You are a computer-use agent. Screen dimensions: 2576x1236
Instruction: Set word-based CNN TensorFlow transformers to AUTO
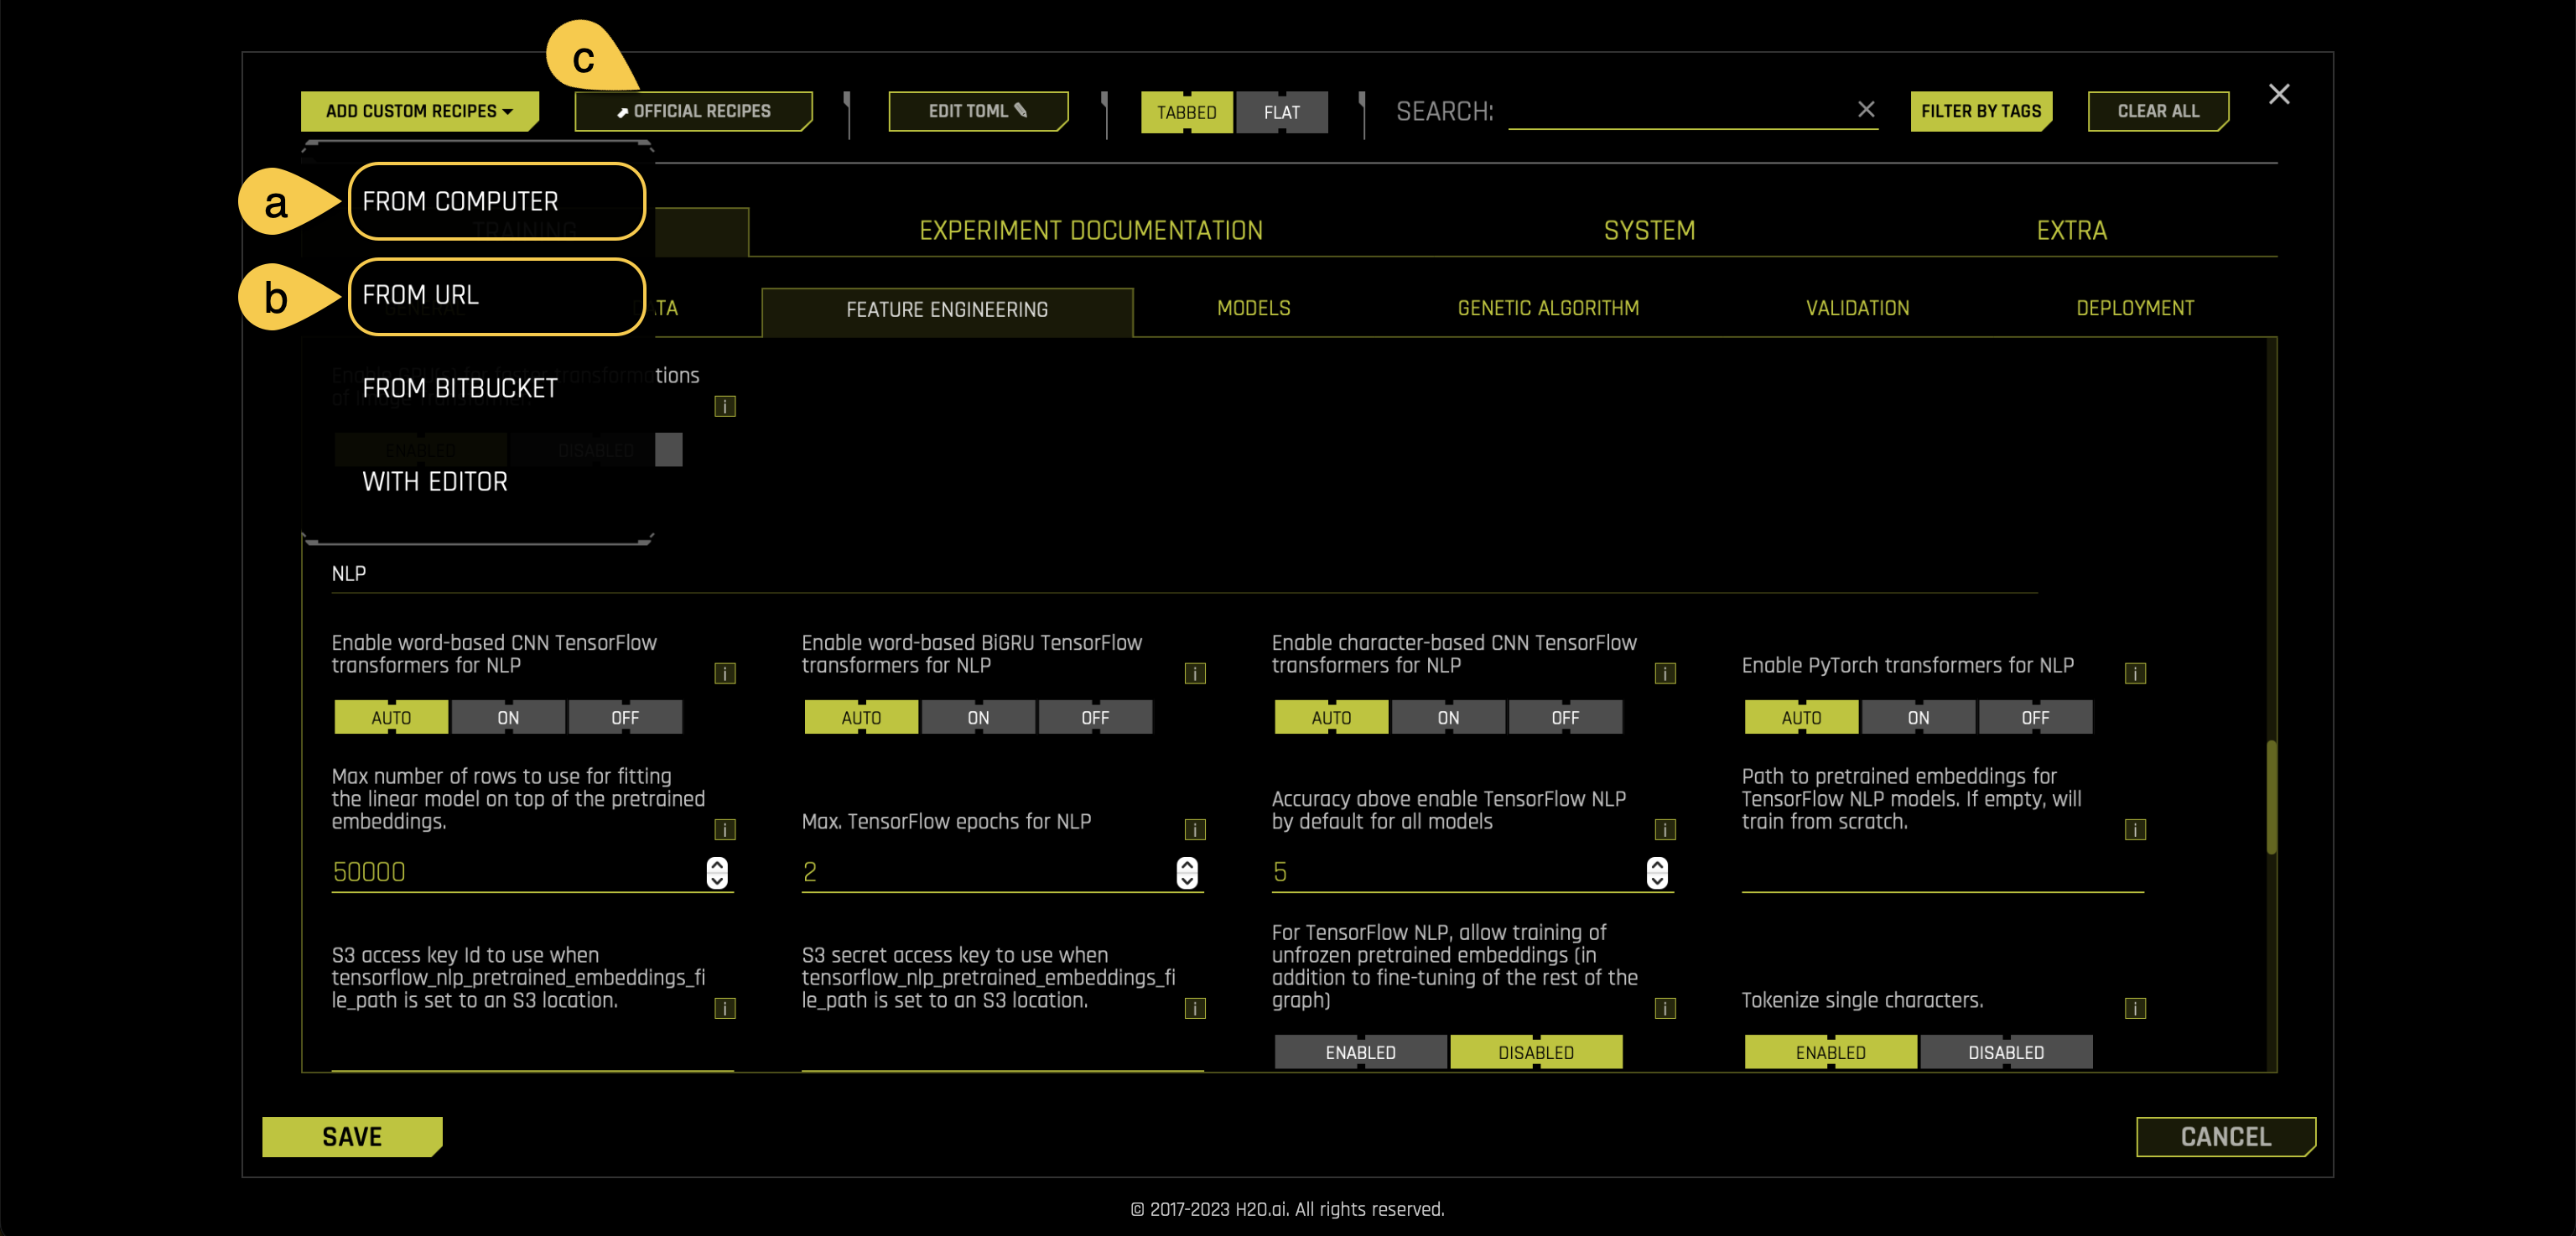pos(391,717)
